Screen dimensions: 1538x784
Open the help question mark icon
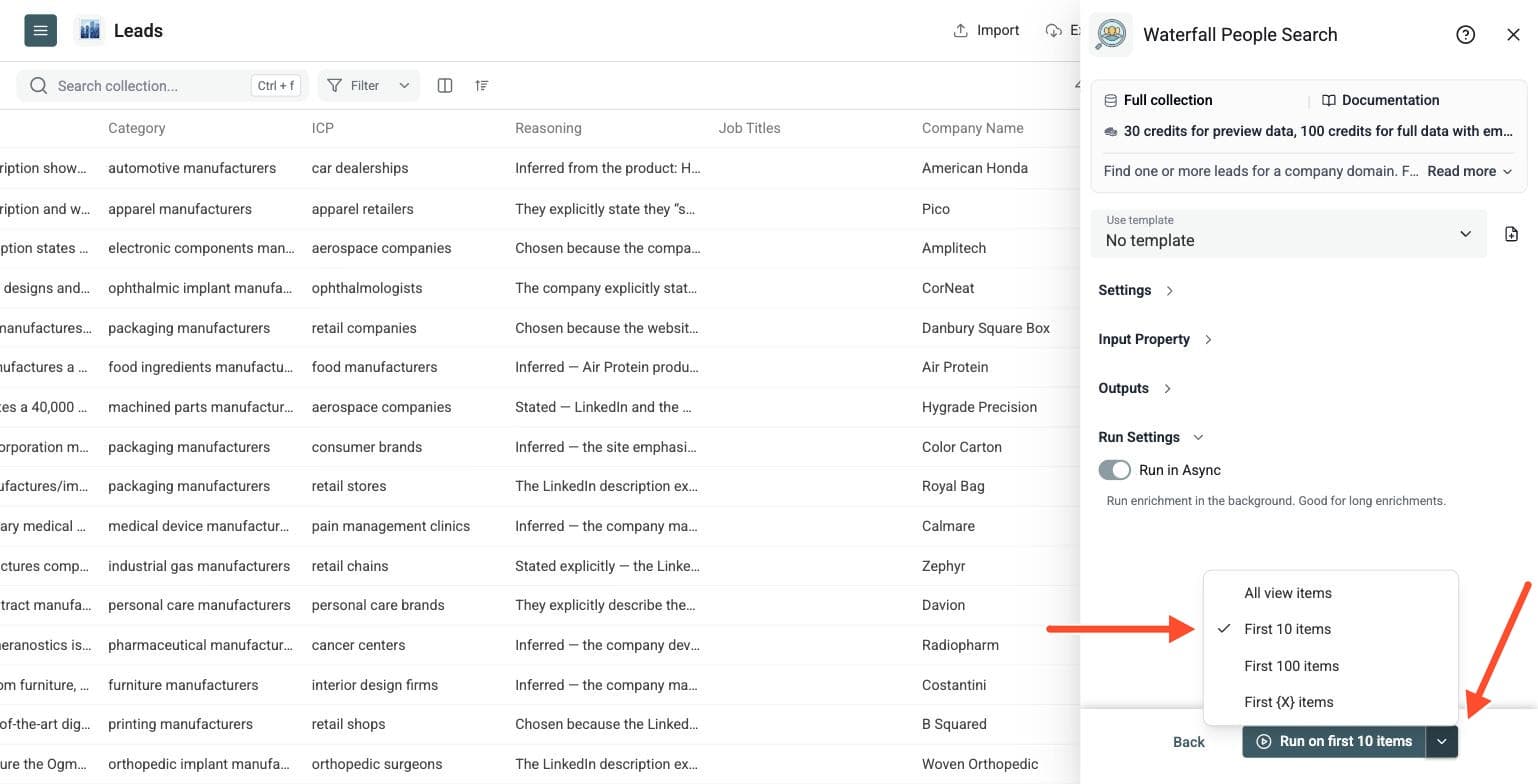(x=1466, y=35)
